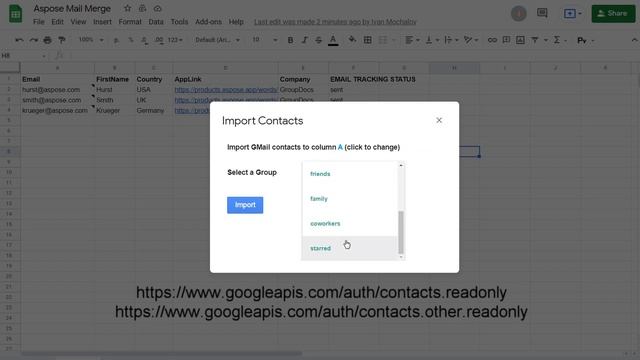Click the group list scroll-up arrow
This screenshot has height=360, width=640.
[x=401, y=165]
